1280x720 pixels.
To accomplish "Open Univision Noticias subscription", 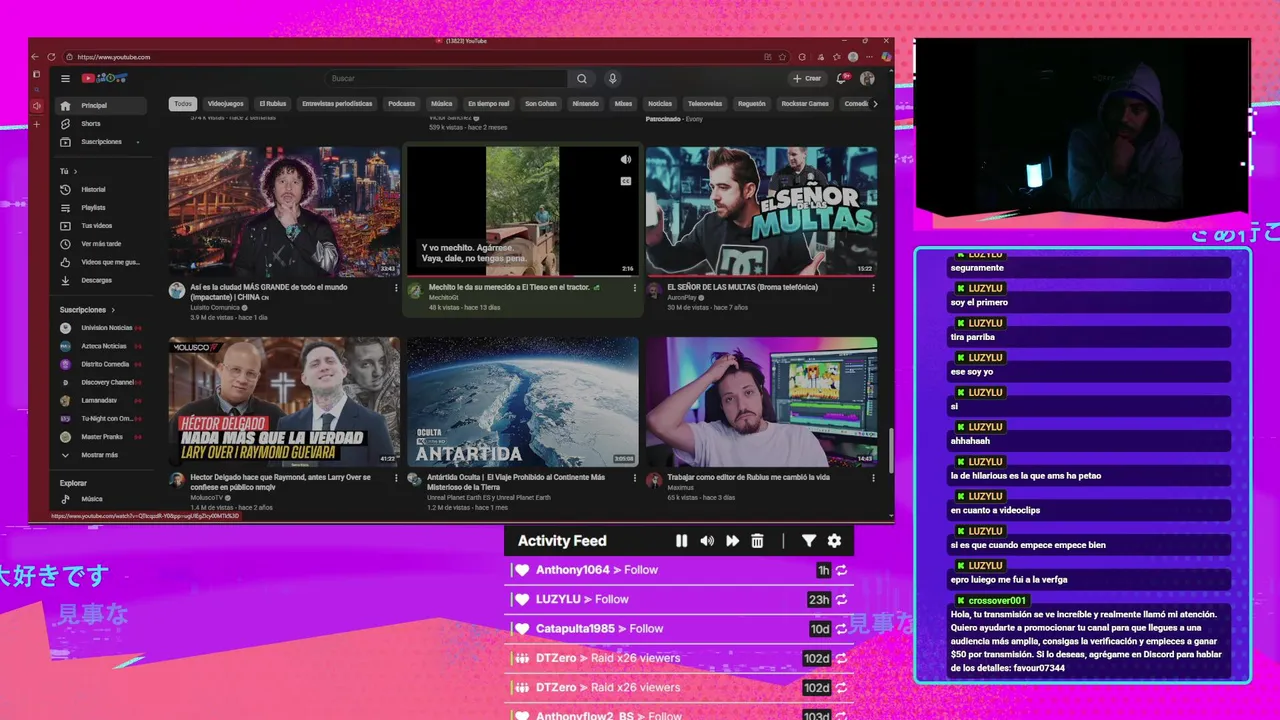I will pos(102,328).
